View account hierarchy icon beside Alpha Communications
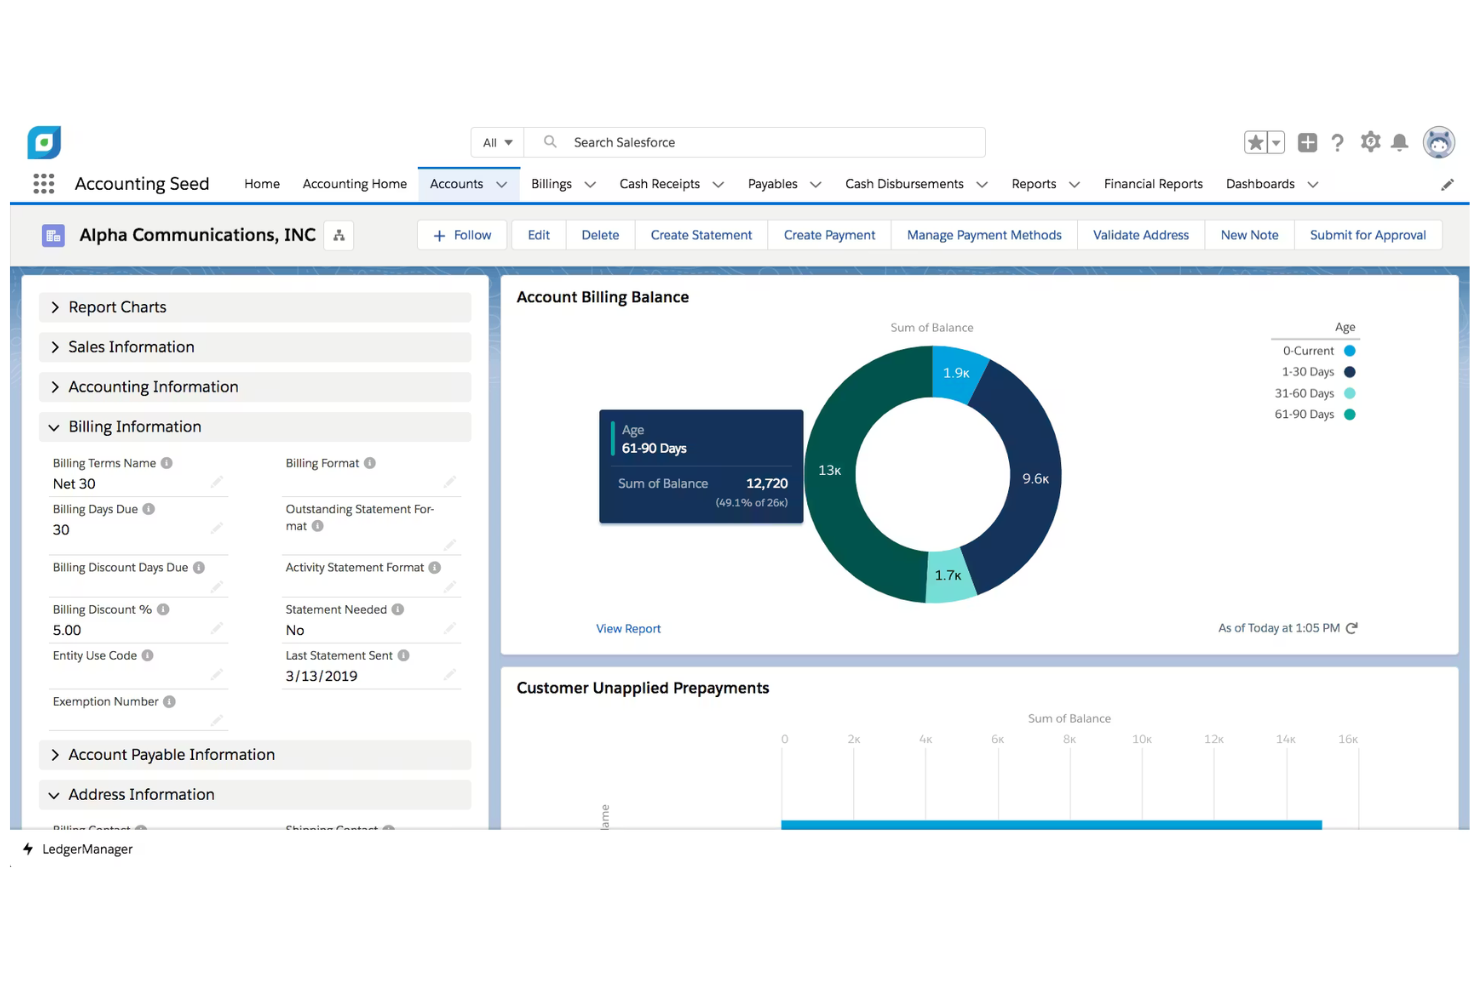Image resolution: width=1480 pixels, height=987 pixels. point(339,235)
